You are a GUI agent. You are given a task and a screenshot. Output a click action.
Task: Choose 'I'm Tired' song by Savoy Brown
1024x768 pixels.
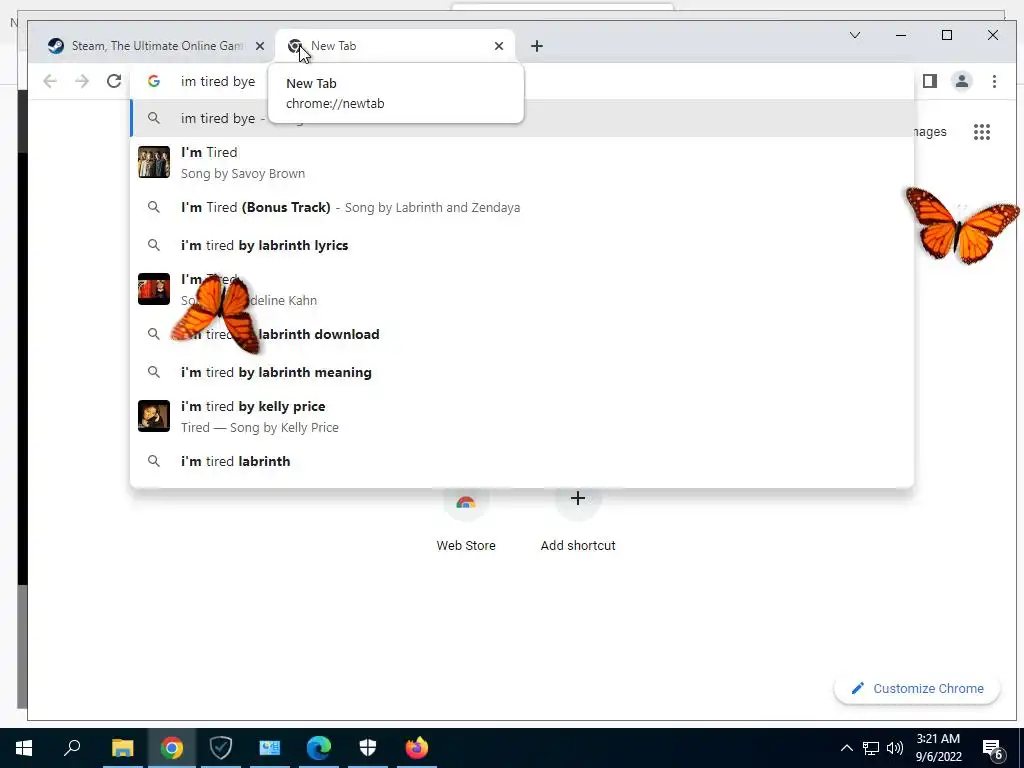(522, 162)
